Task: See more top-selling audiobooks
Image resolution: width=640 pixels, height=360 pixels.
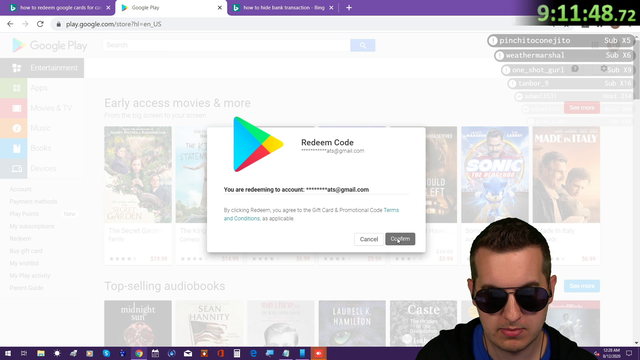Action: [x=582, y=286]
